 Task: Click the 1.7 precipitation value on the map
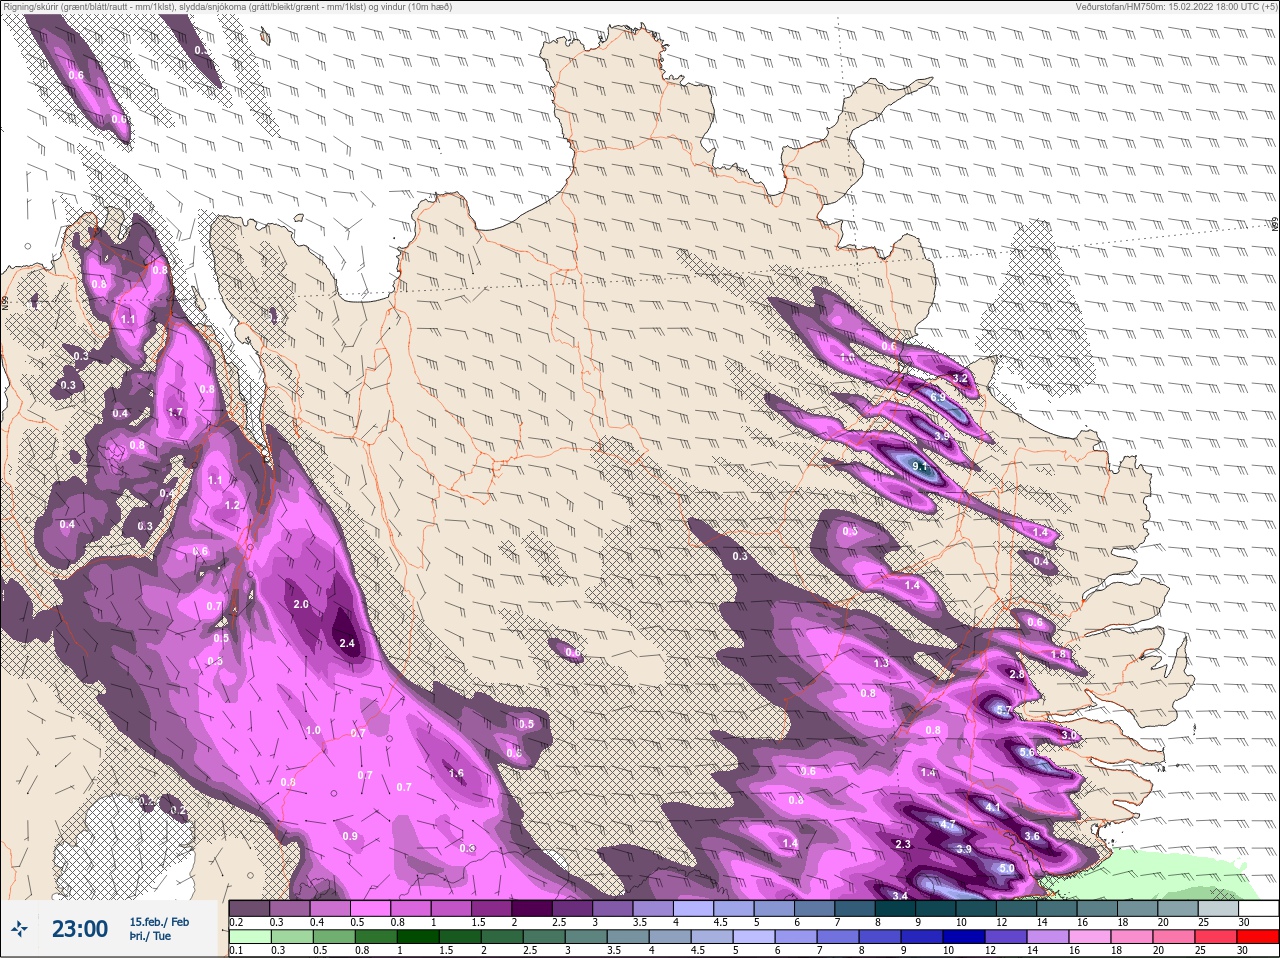[x=176, y=412]
